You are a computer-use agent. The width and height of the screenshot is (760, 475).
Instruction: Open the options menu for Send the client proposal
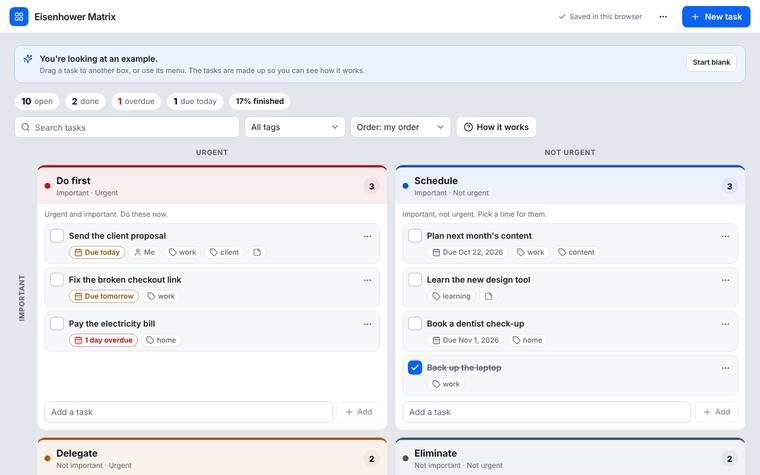click(367, 236)
